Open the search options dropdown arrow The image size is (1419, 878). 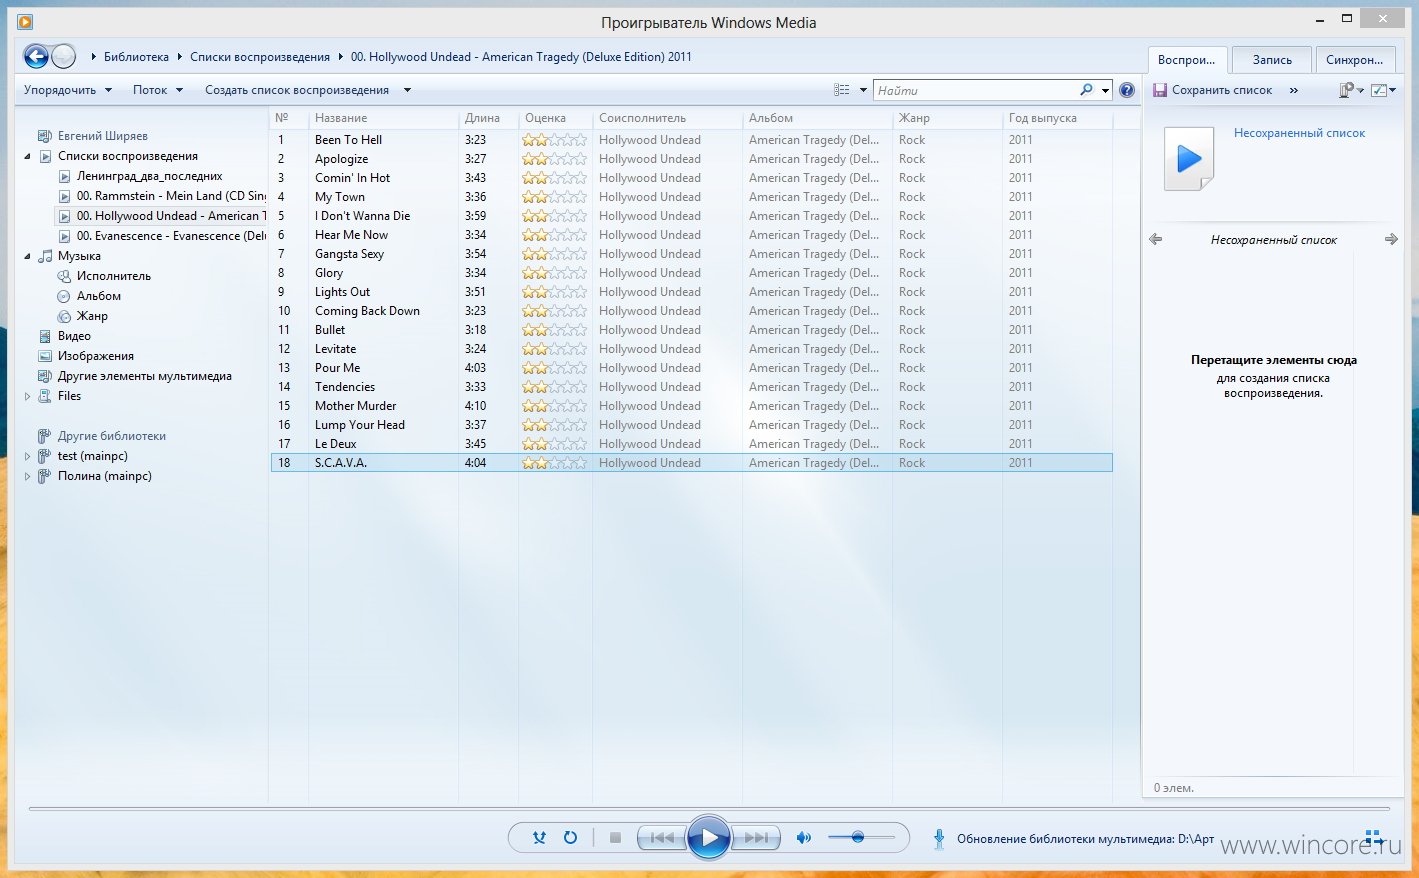pyautogui.click(x=1104, y=90)
